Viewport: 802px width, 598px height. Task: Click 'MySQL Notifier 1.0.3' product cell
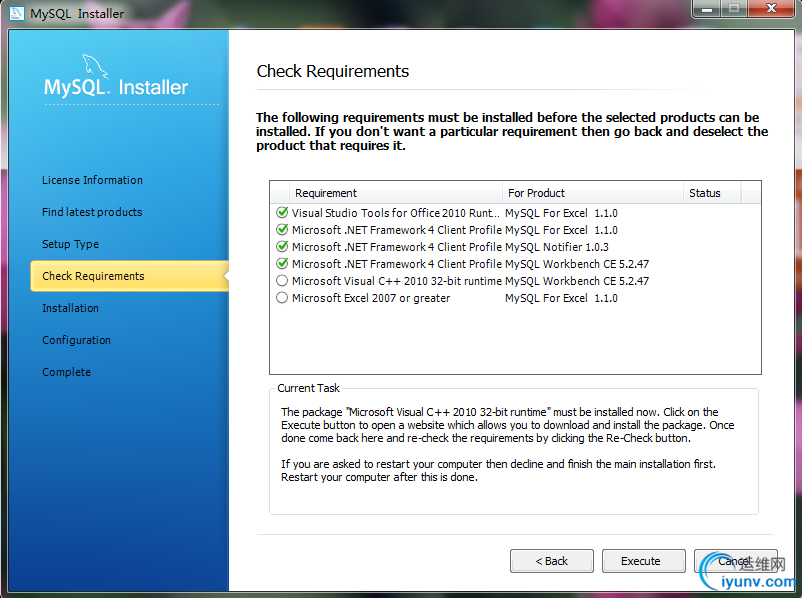click(x=557, y=247)
